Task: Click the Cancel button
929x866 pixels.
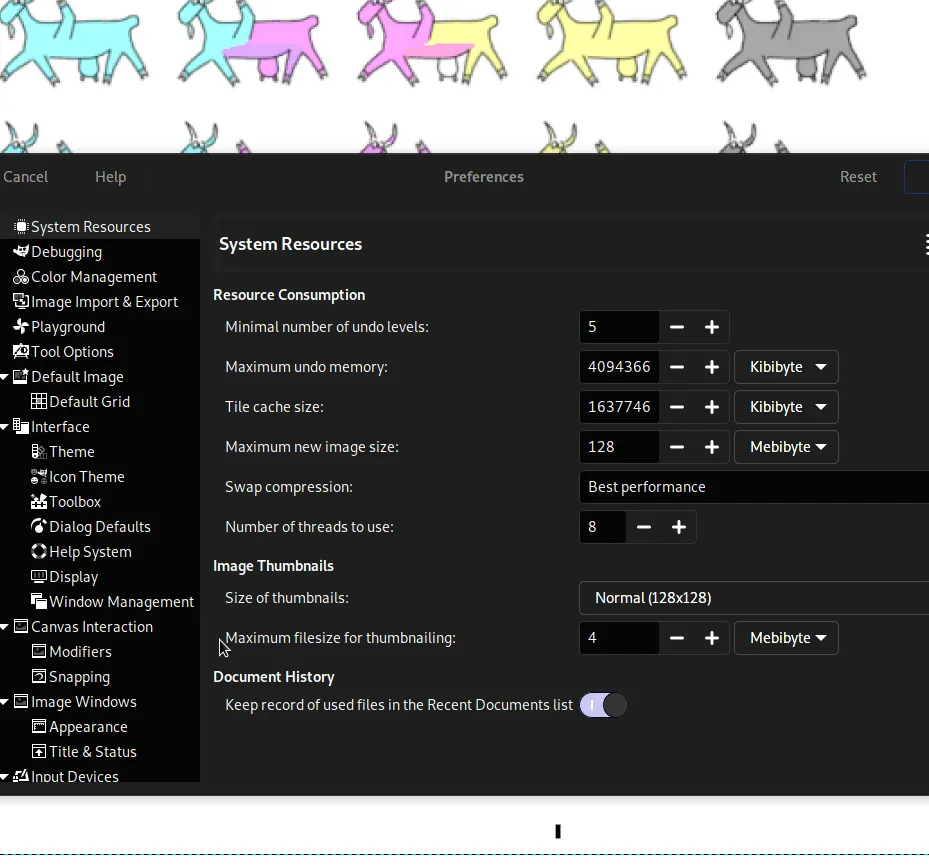Action: 24,177
